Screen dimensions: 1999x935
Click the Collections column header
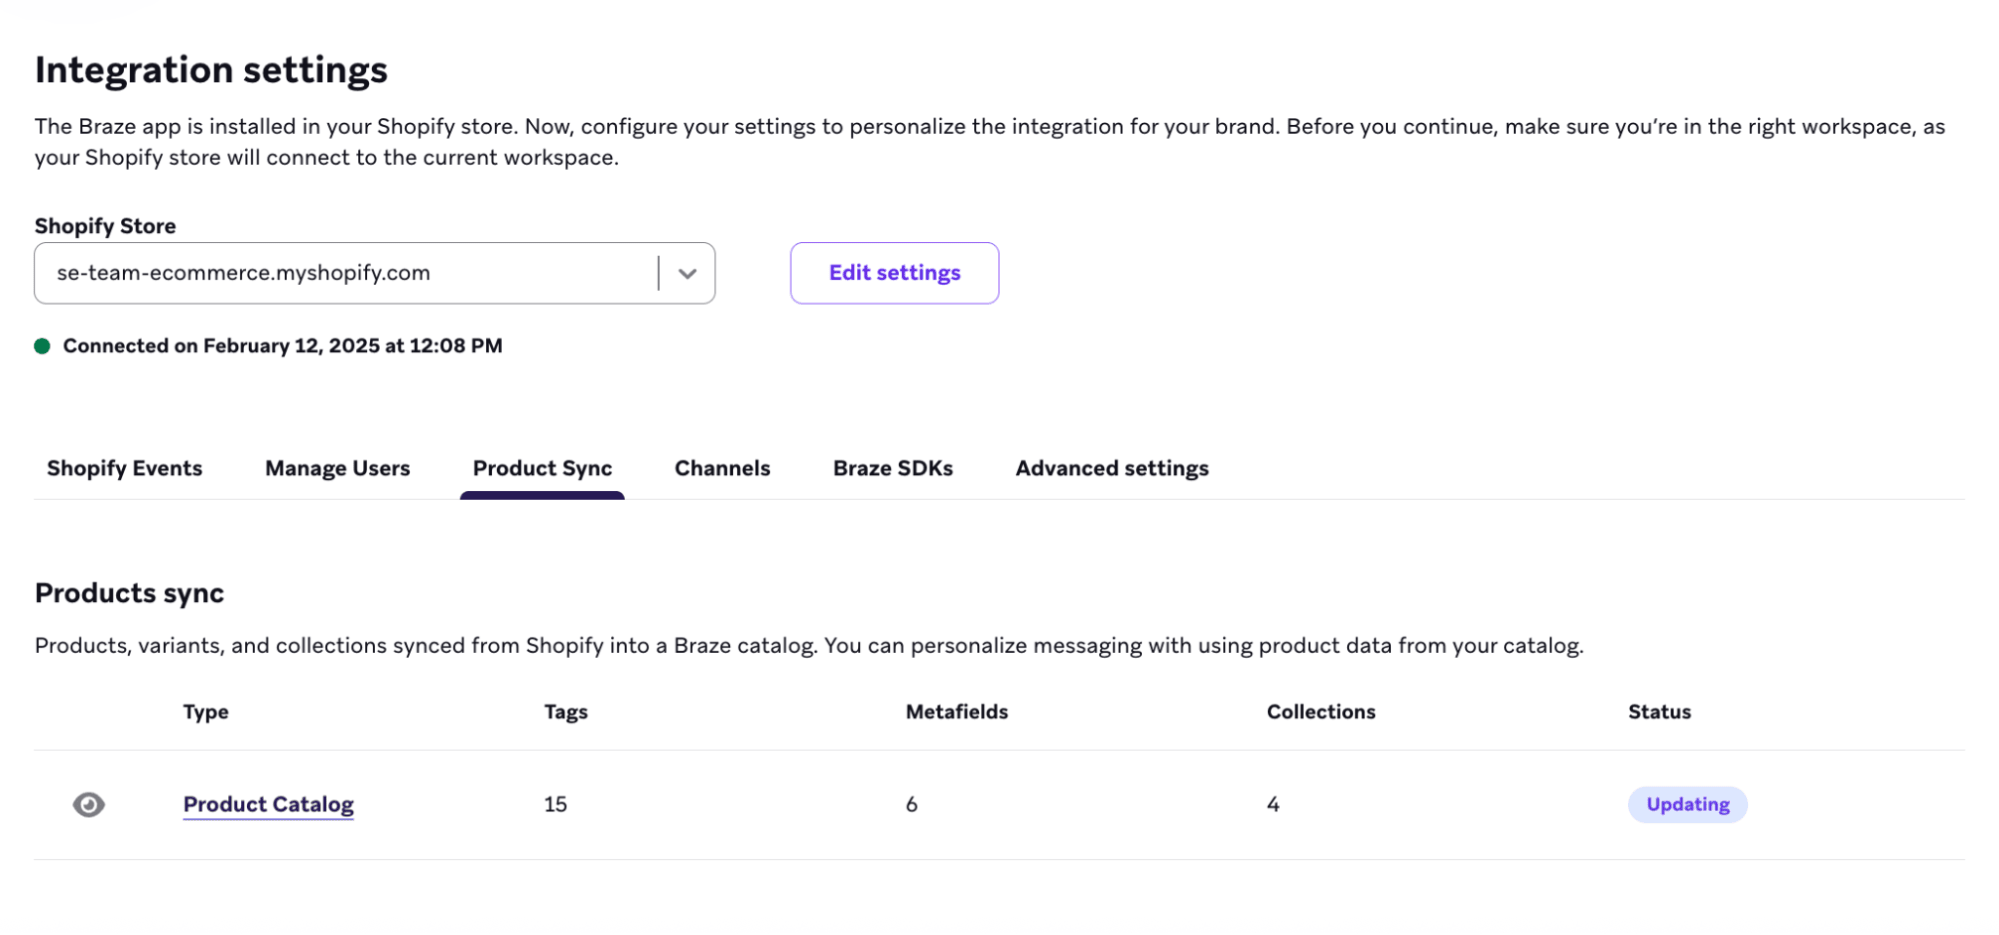[1321, 712]
